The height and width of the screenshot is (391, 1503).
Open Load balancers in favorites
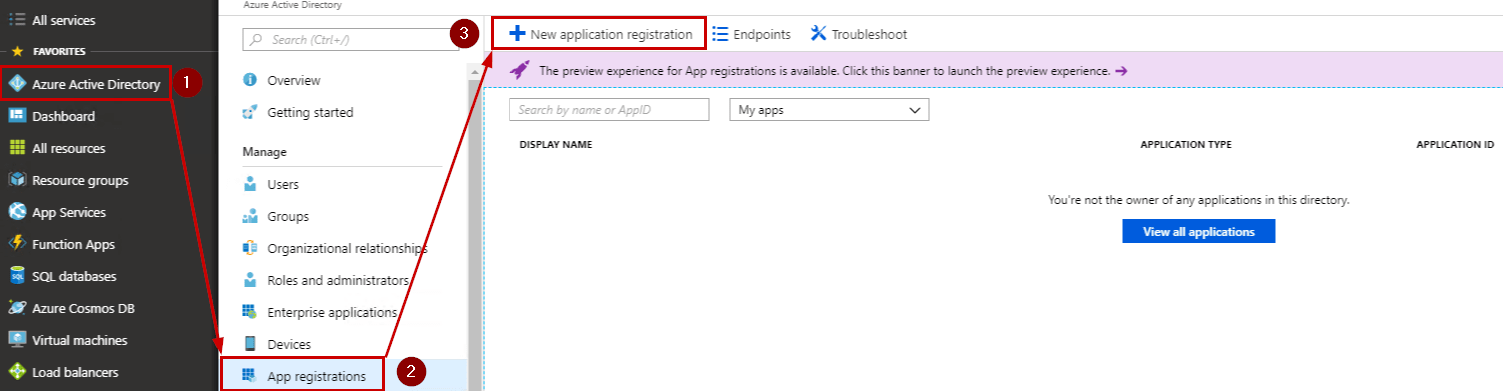click(x=76, y=372)
